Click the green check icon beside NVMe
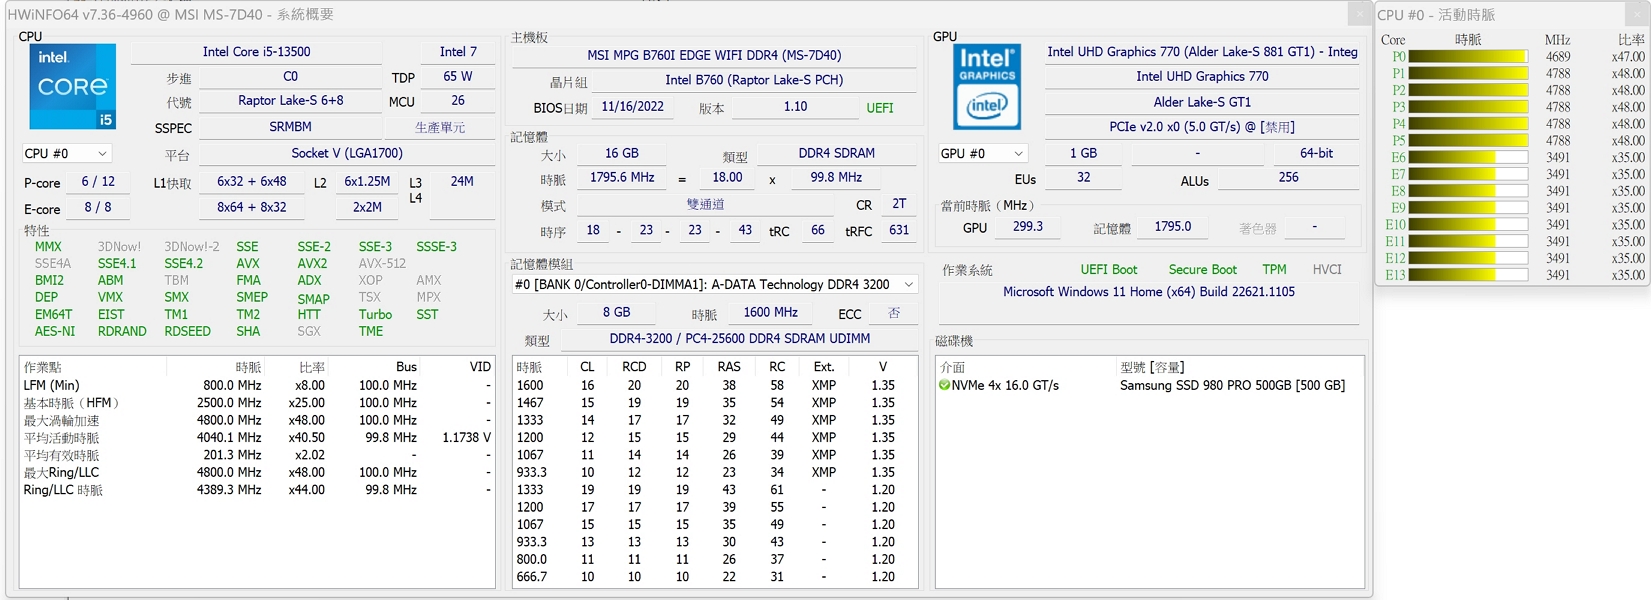Viewport: 1651px width, 600px height. (944, 385)
